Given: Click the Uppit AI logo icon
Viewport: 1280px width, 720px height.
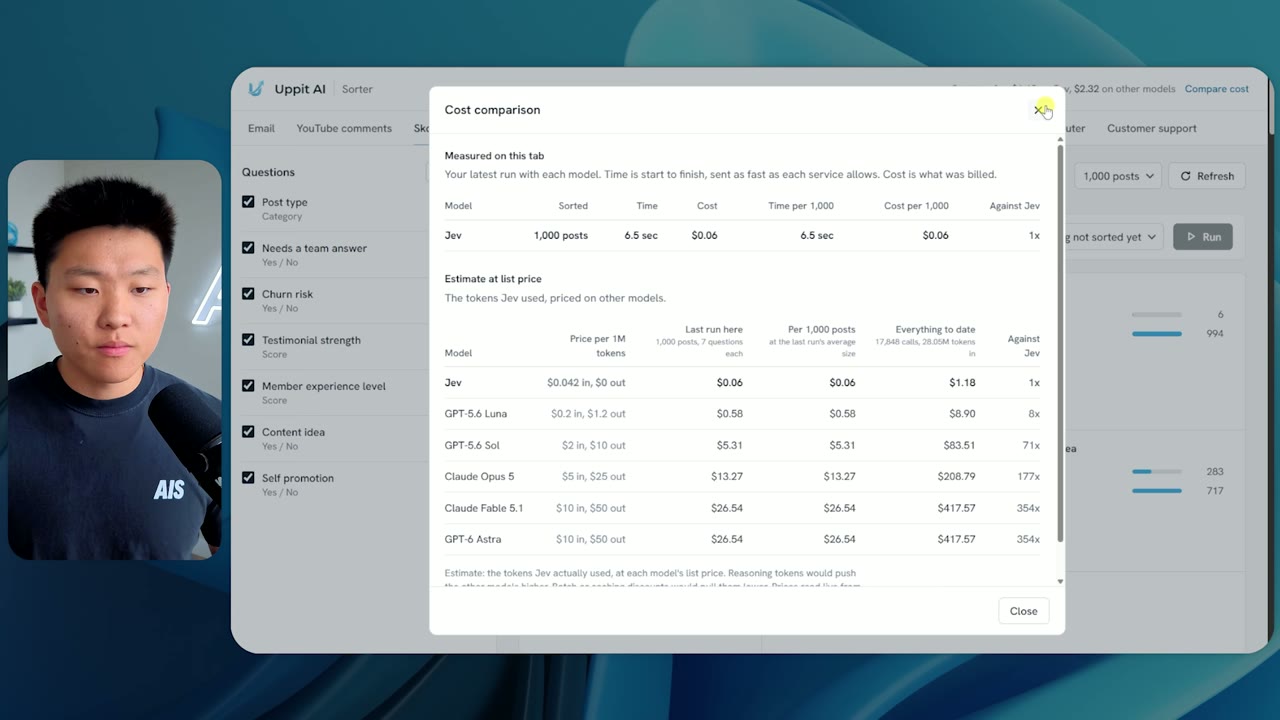Looking at the screenshot, I should point(256,89).
